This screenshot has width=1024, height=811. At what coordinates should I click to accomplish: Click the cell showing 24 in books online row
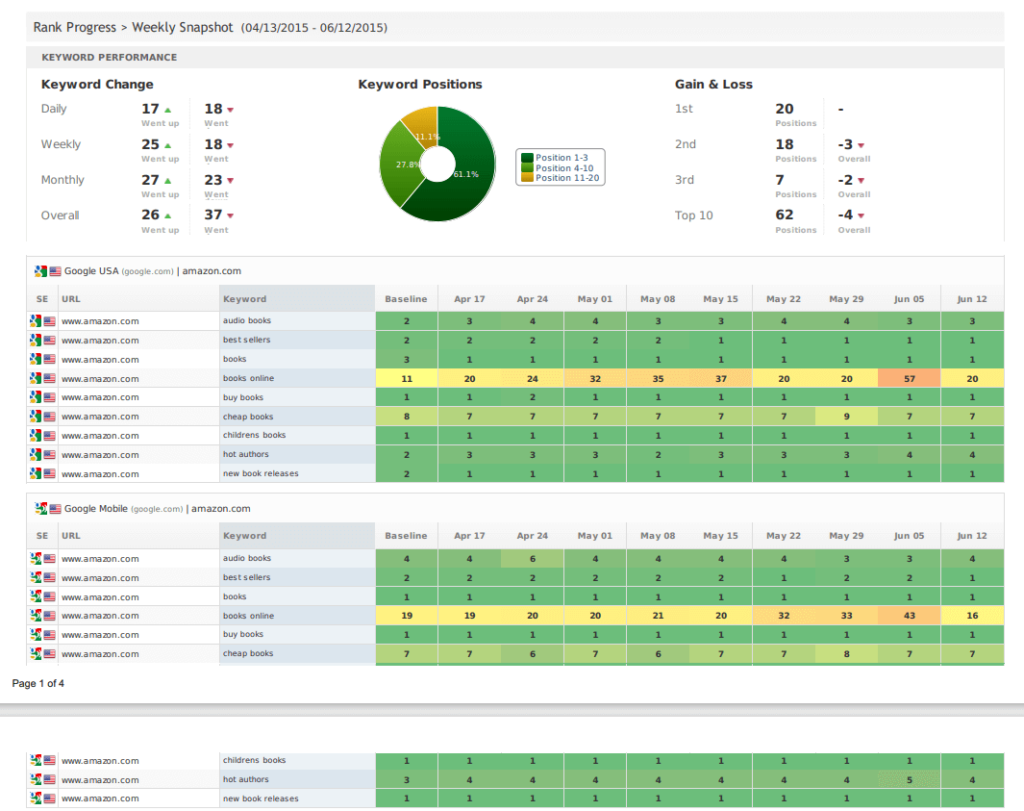click(532, 378)
